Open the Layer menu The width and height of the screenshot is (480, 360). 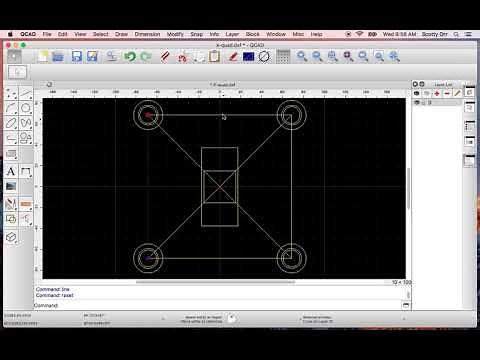coord(232,34)
